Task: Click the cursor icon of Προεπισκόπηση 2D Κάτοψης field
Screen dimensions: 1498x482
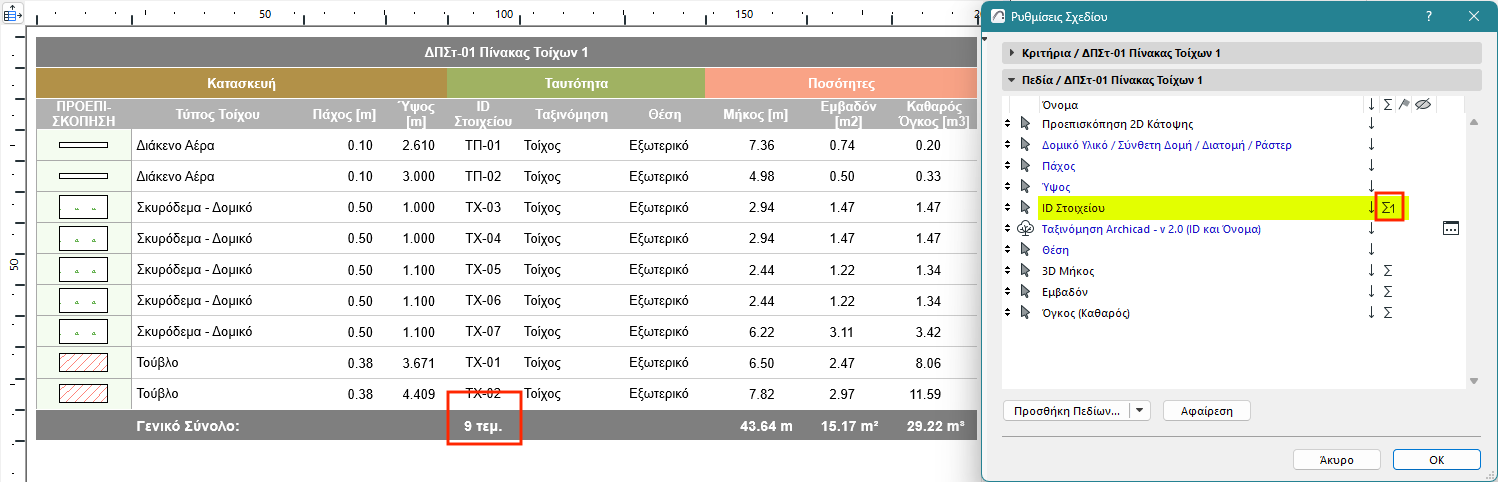Action: pyautogui.click(x=1025, y=124)
